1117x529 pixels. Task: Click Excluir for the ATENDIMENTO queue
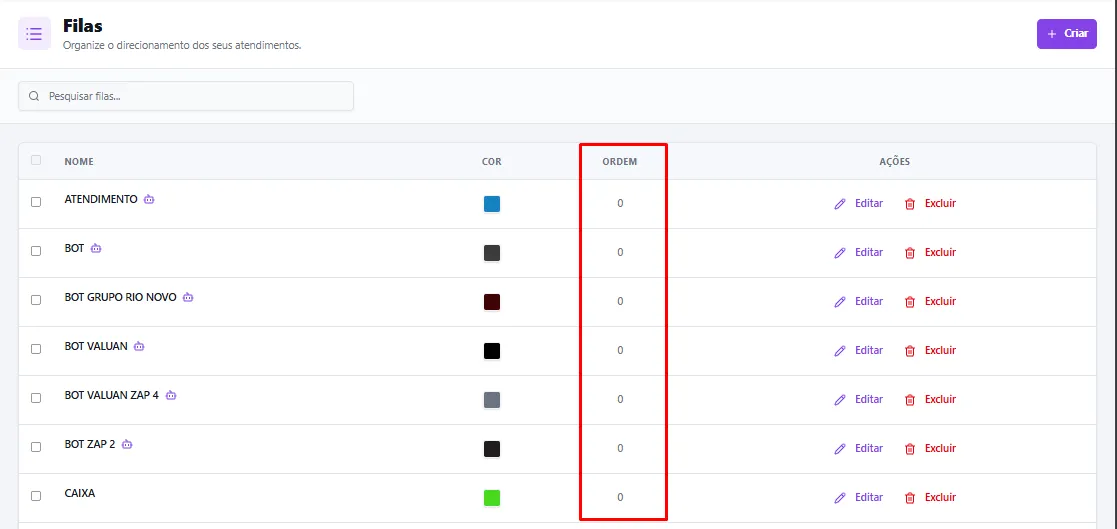(940, 204)
